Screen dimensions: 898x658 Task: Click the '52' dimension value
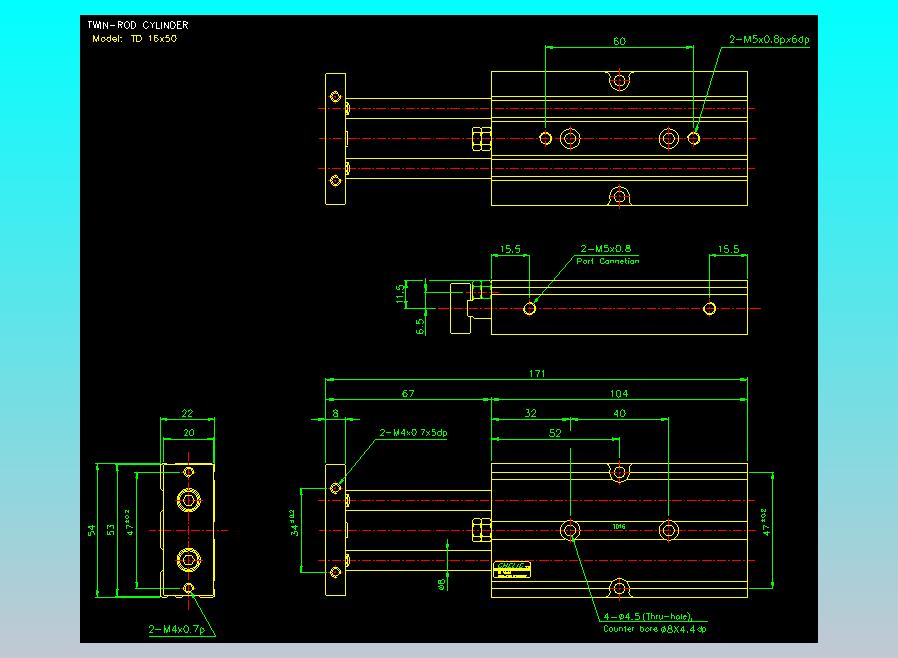555,433
